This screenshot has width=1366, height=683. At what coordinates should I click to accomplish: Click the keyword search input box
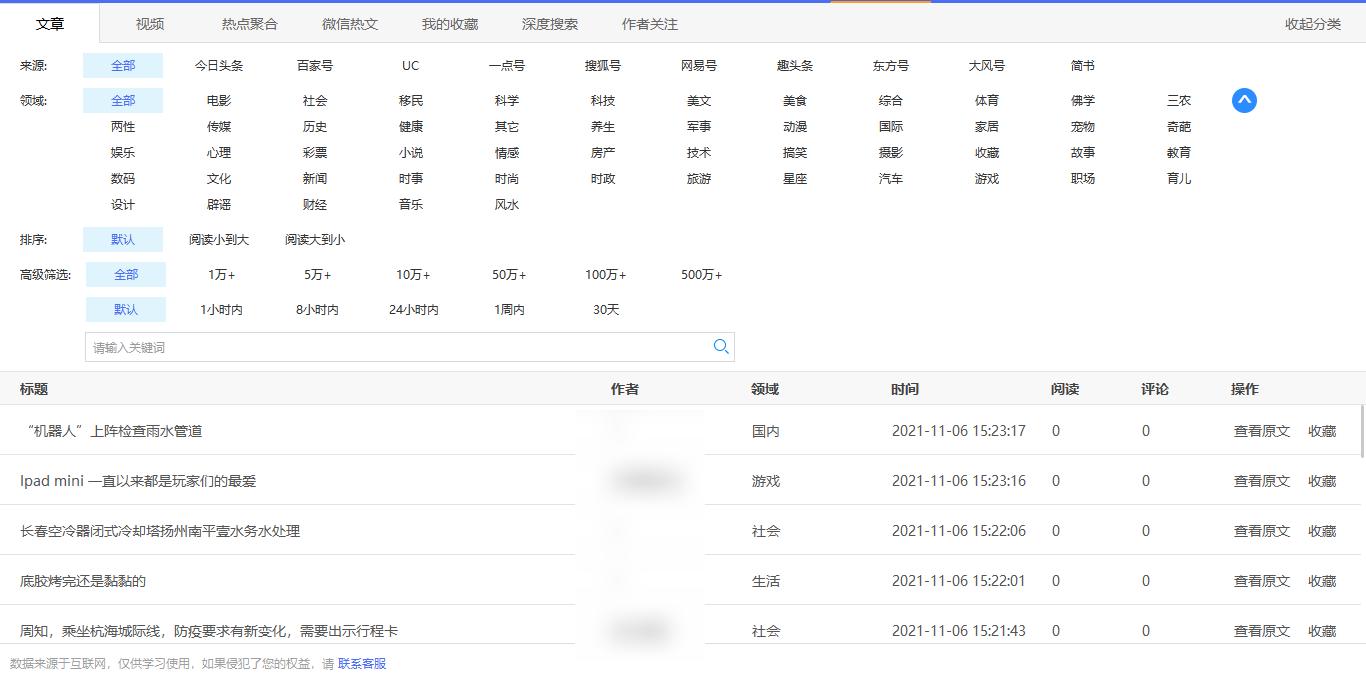coord(400,346)
